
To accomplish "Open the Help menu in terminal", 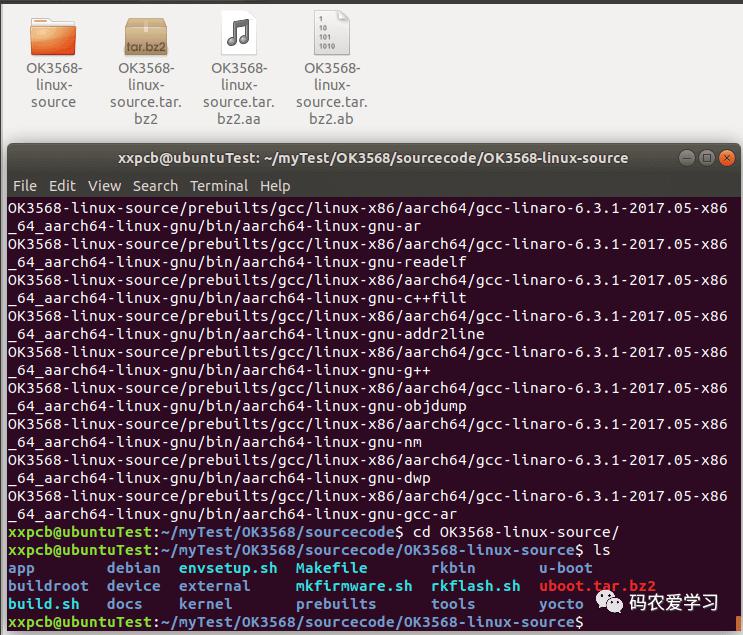I will 275,186.
